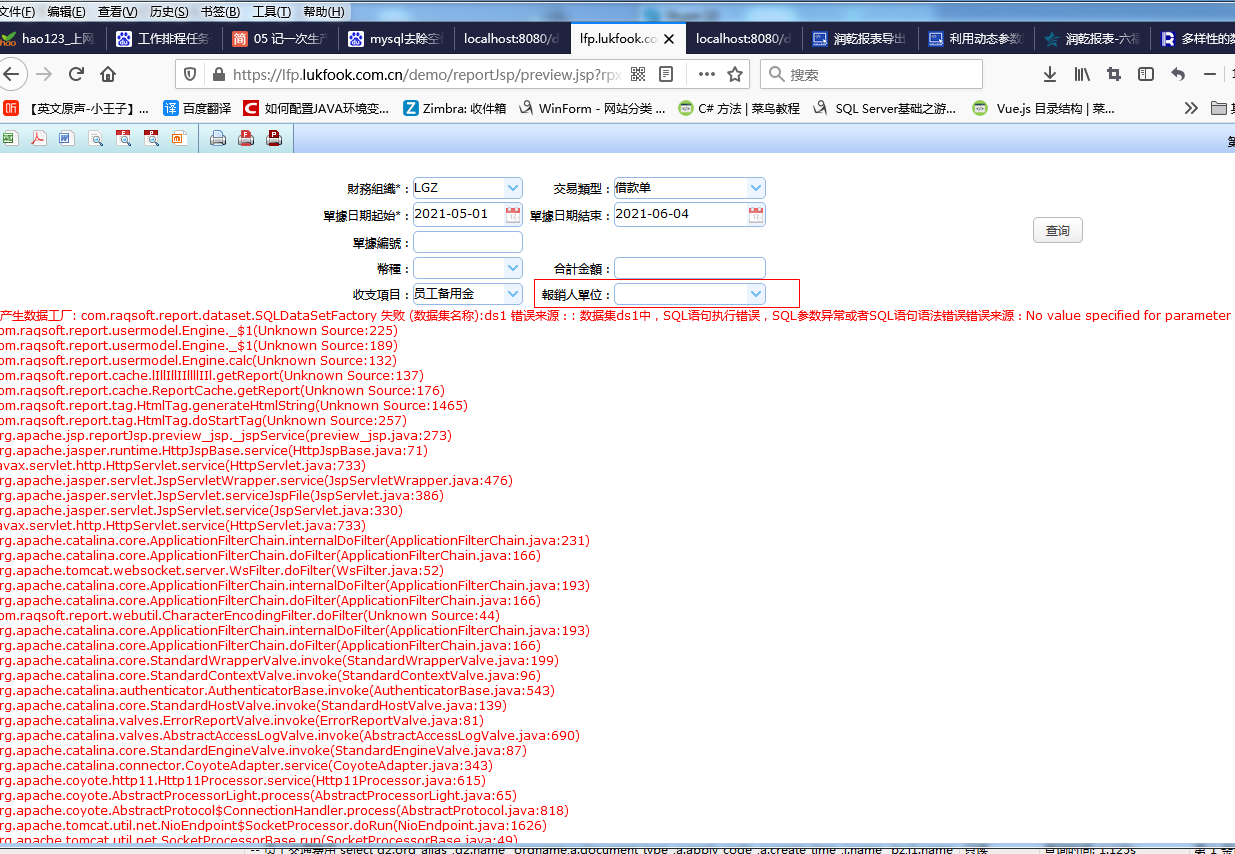
Task: Open calendar for 單據日期結束
Action: 756,214
